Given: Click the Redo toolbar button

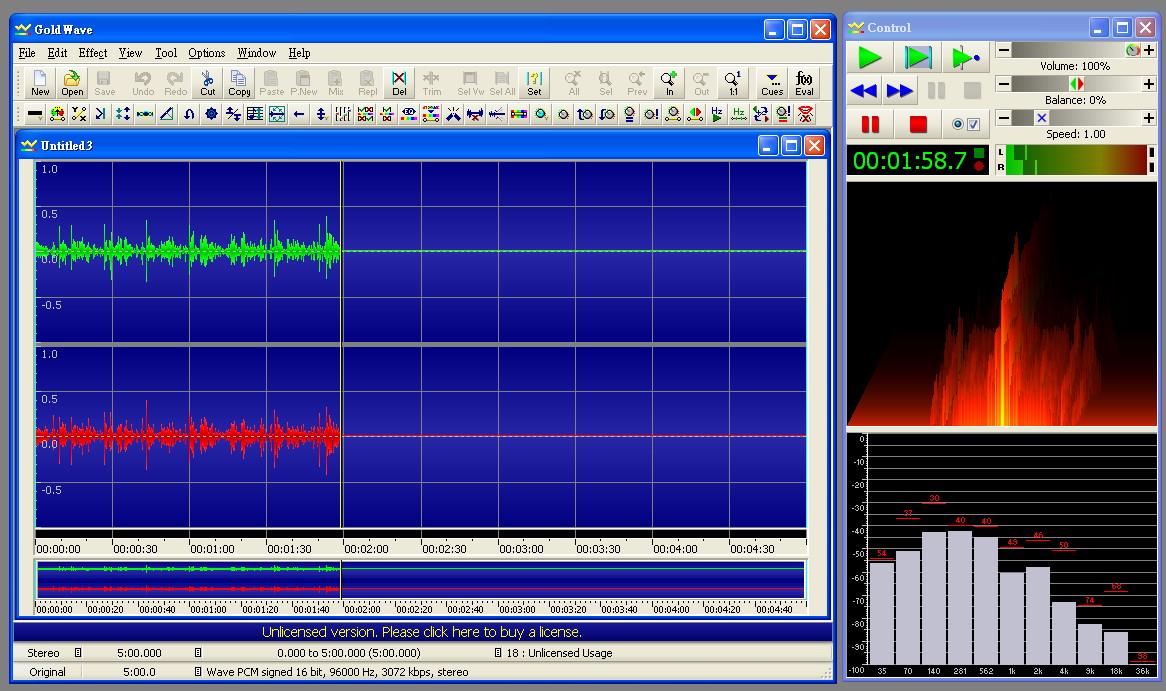Looking at the screenshot, I should coord(175,83).
